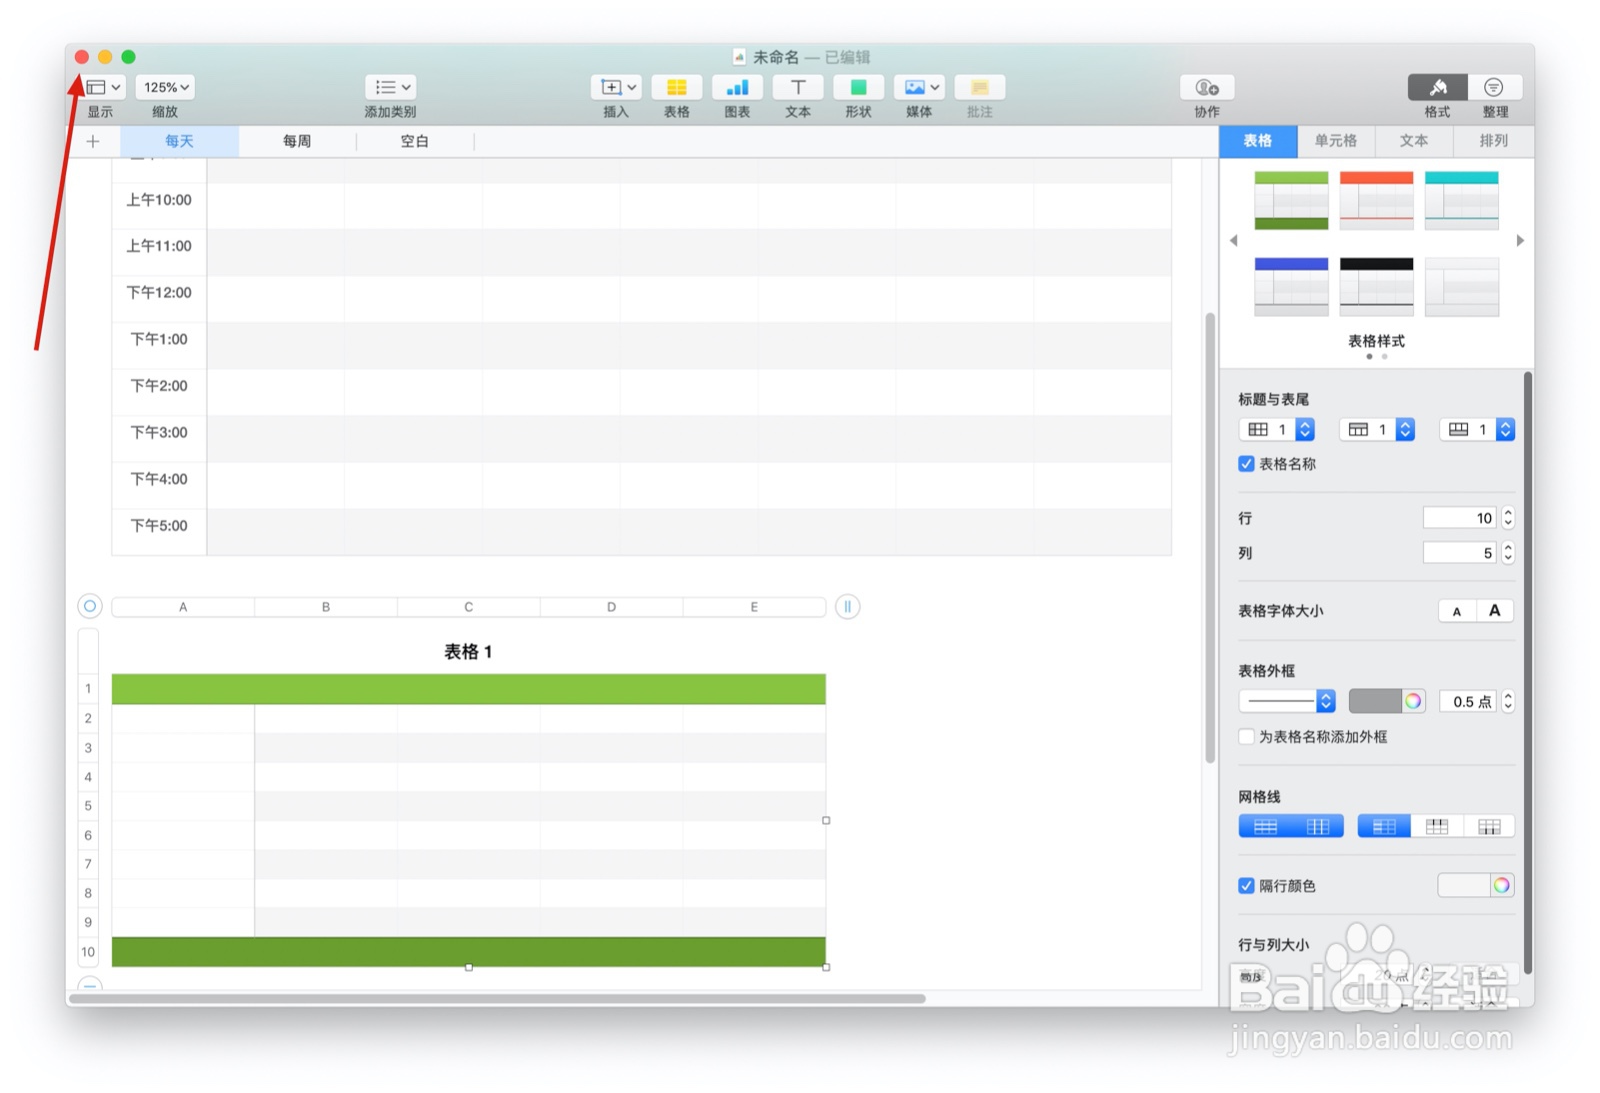Click the add-column handle beside column E
Screen dimensions: 1600x1093
tap(847, 606)
